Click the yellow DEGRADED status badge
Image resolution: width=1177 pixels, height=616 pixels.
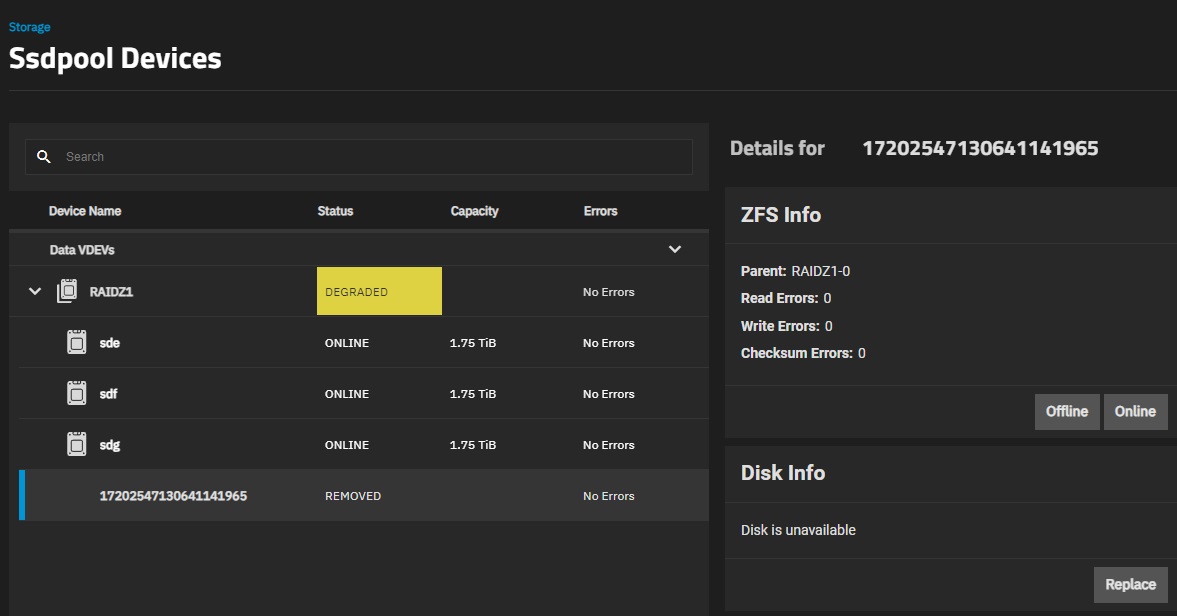(379, 292)
